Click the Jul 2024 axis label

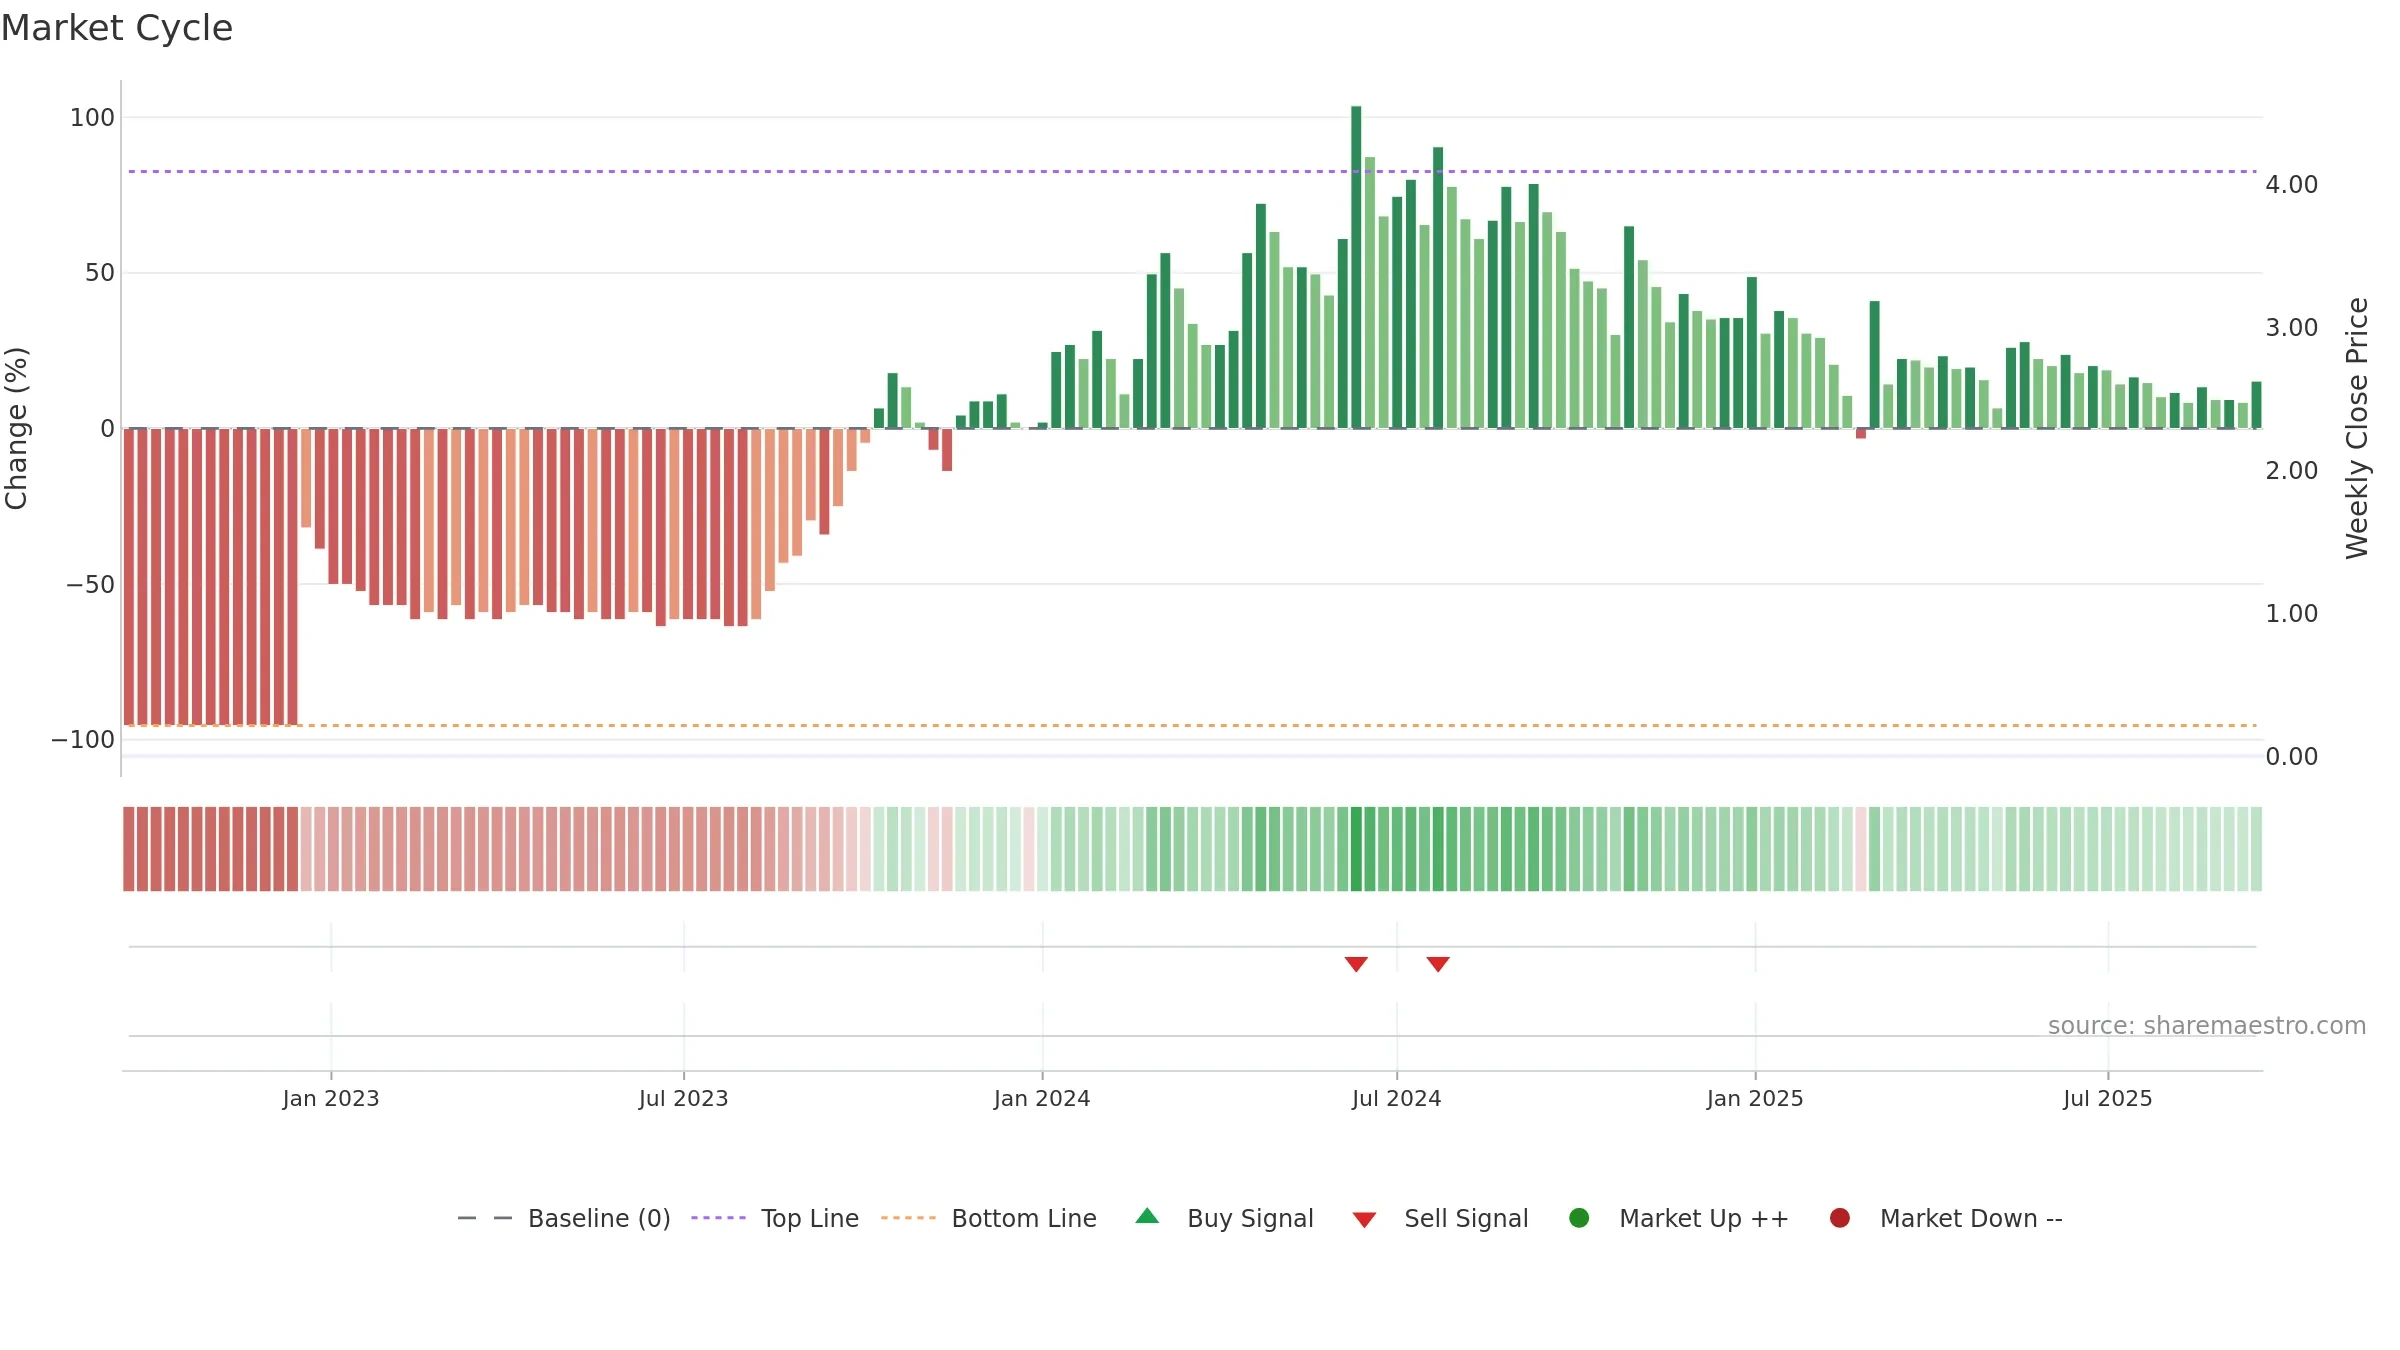click(x=1397, y=1099)
